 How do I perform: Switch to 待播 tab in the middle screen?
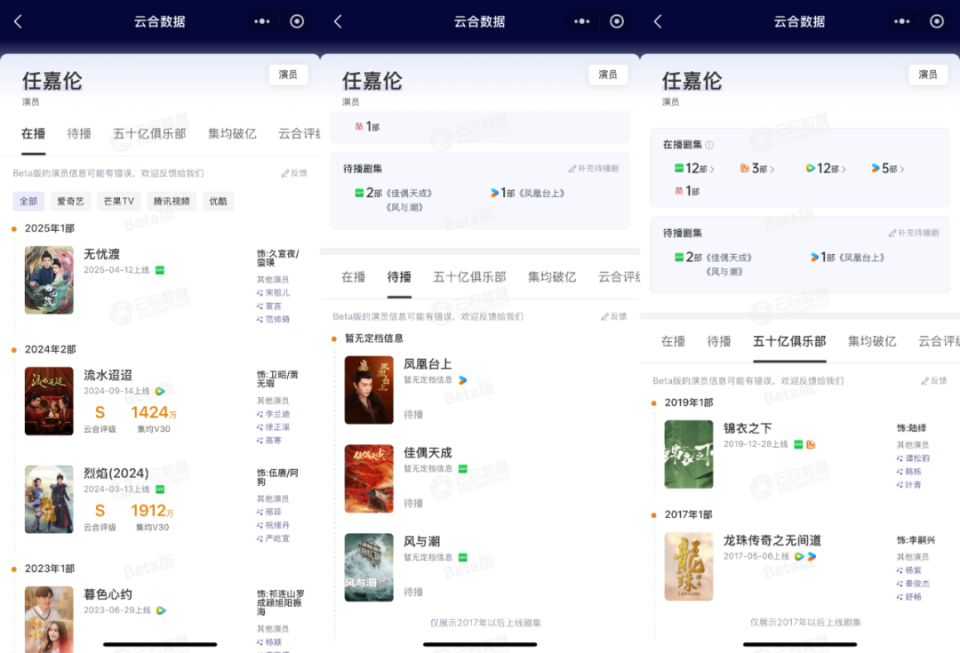point(399,277)
